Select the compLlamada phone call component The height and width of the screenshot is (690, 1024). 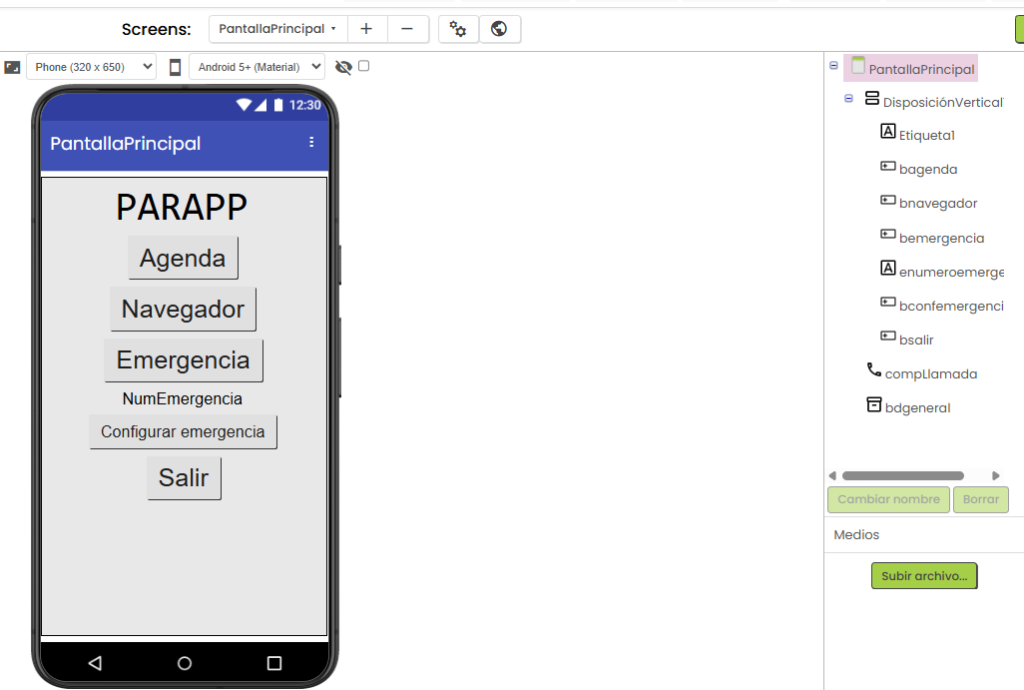pos(930,374)
